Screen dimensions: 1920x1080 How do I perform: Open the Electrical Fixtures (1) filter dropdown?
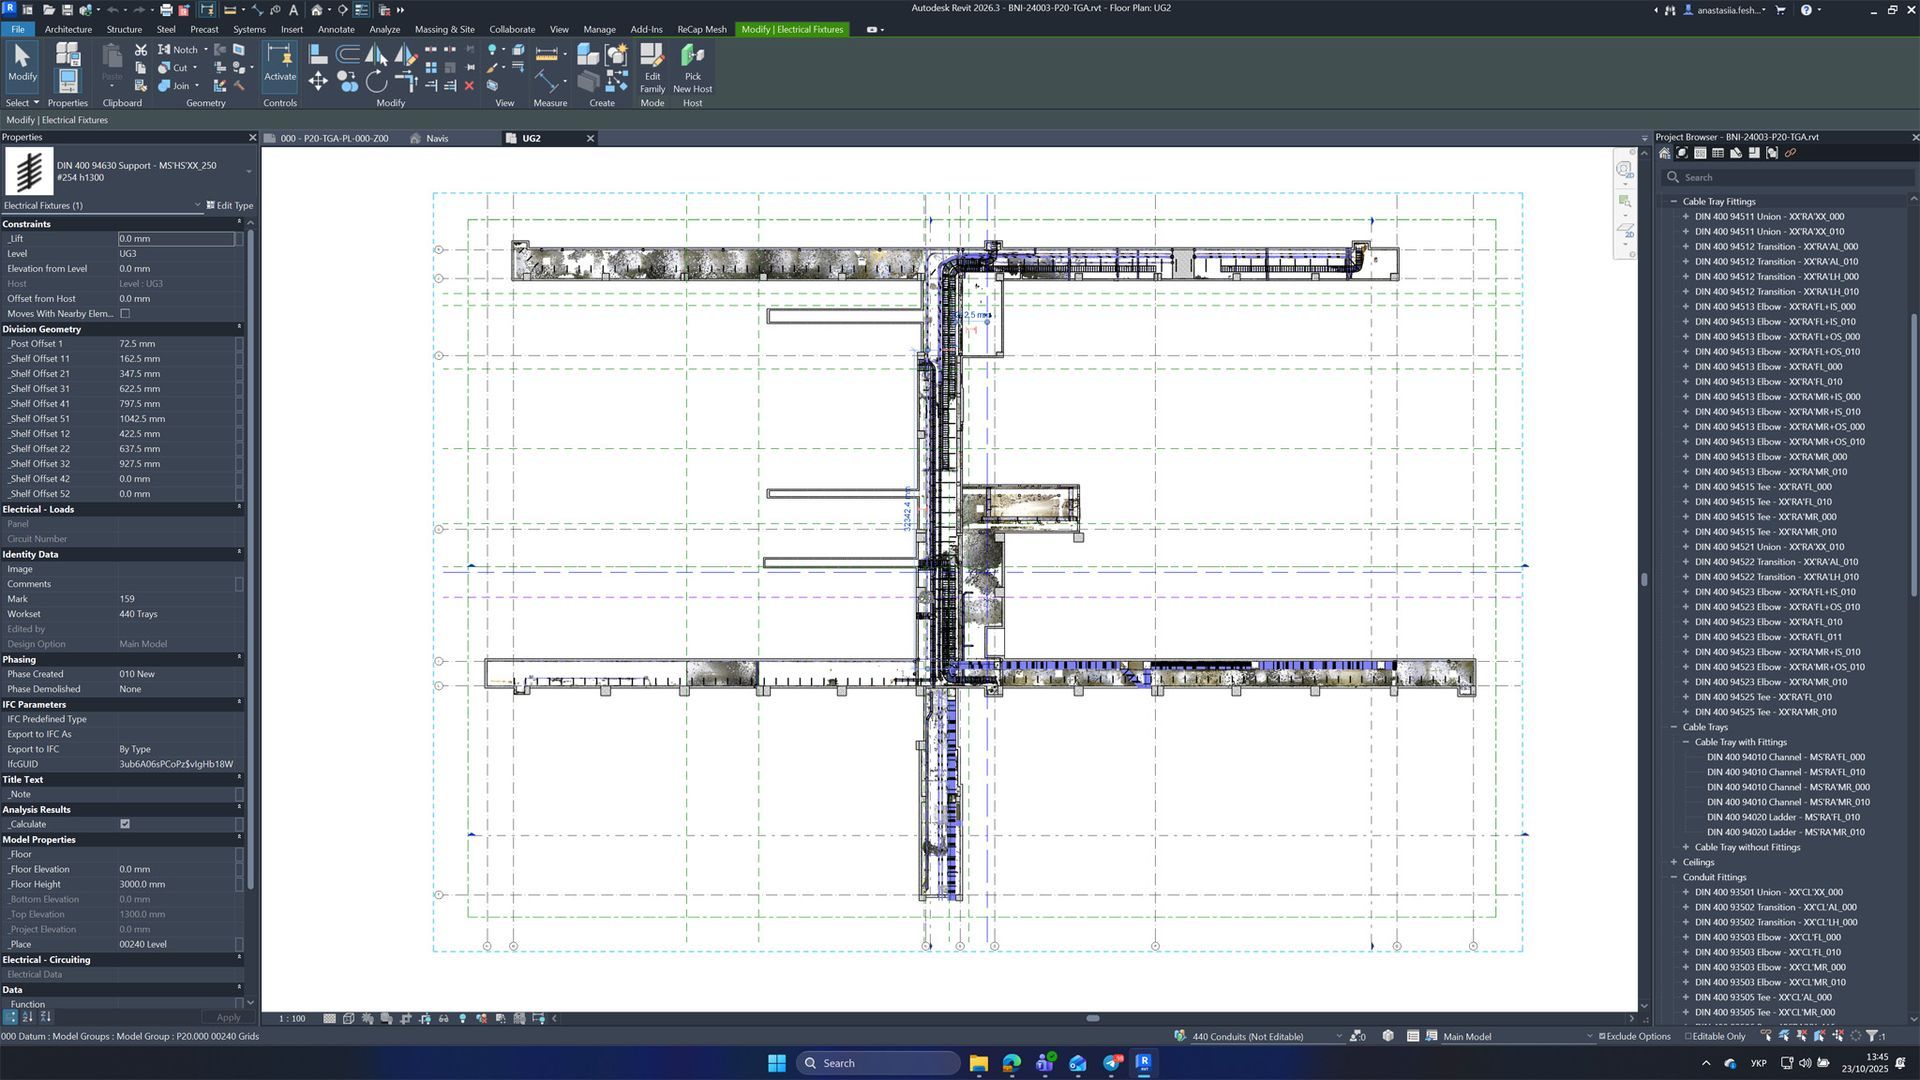point(197,206)
